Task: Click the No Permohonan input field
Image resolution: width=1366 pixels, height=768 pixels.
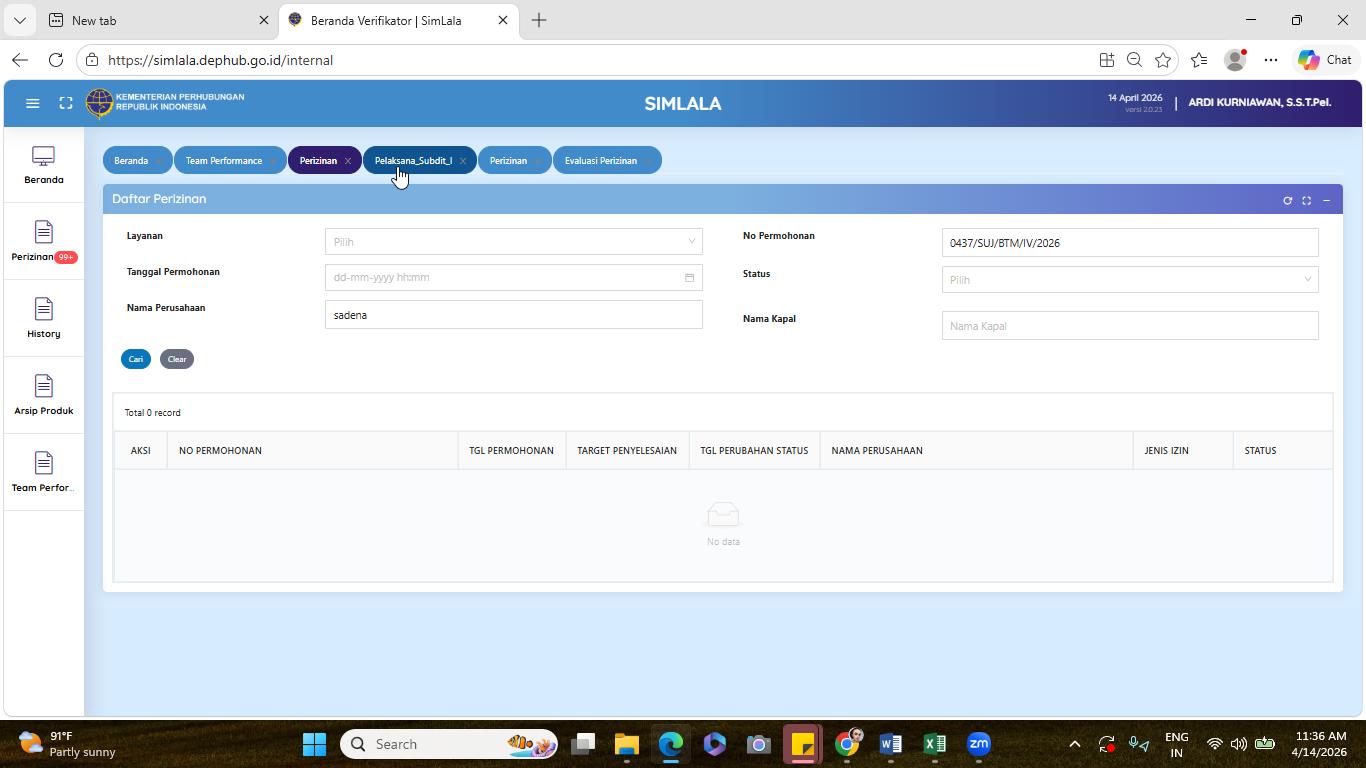Action: click(x=1129, y=242)
